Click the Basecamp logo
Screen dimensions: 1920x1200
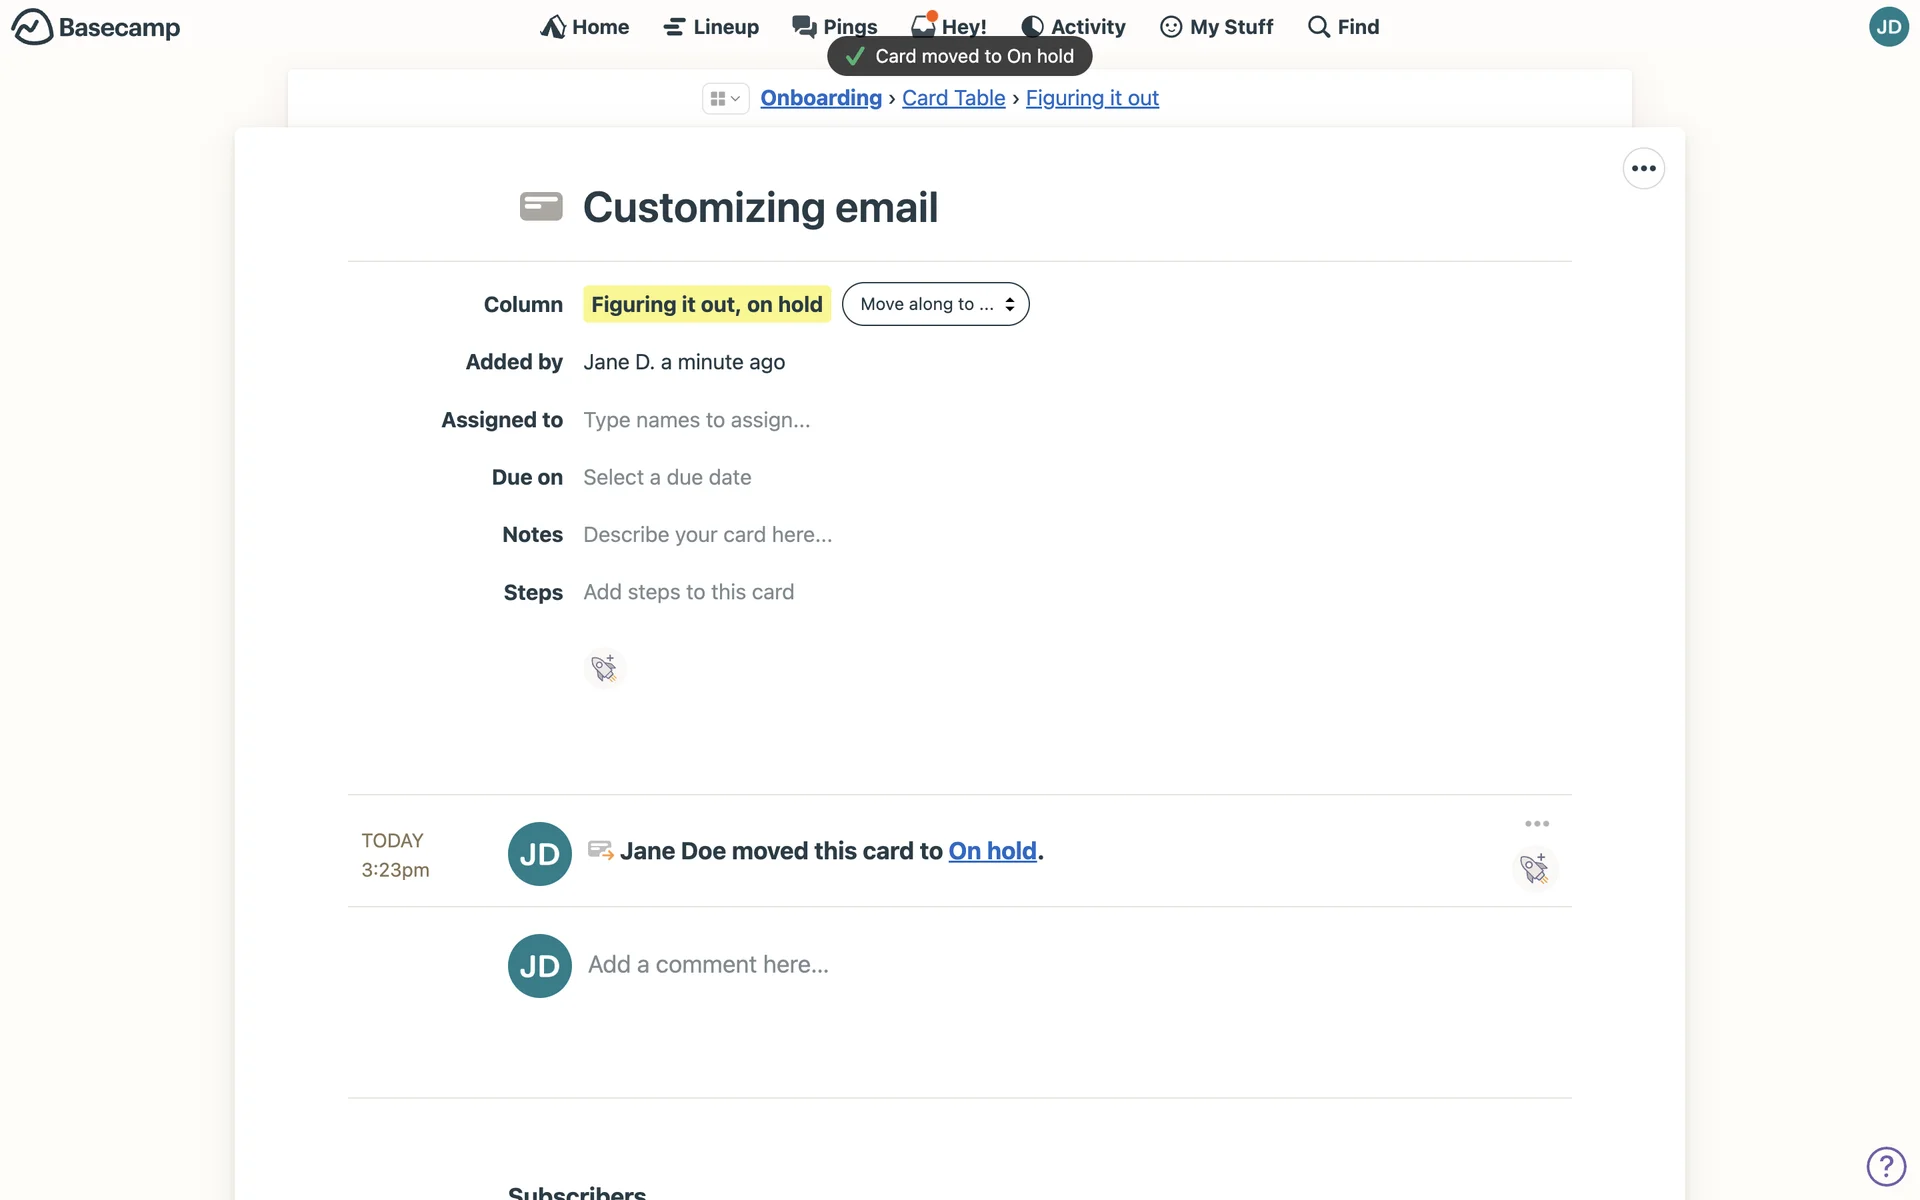pos(96,27)
